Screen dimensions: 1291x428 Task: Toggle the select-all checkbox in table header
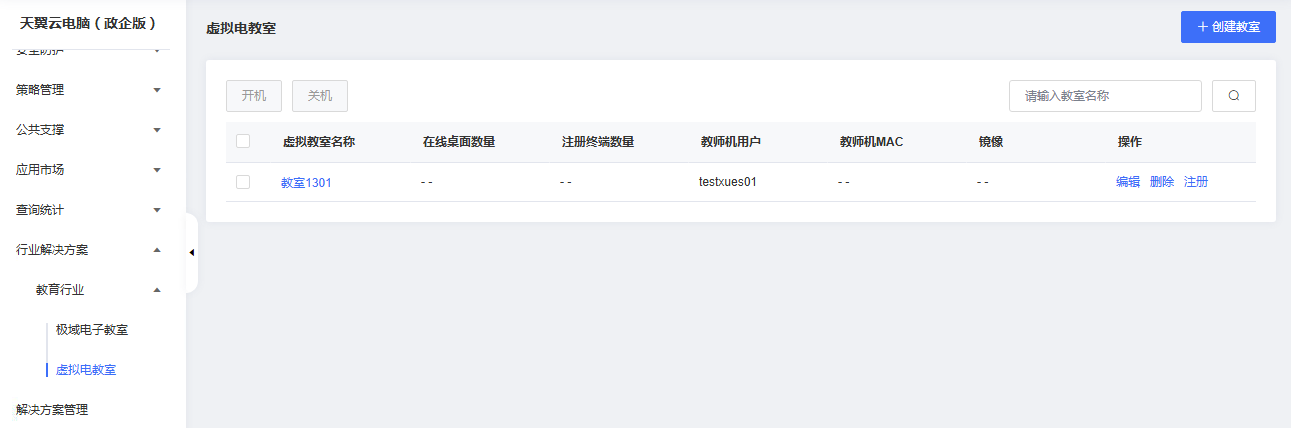pos(243,141)
